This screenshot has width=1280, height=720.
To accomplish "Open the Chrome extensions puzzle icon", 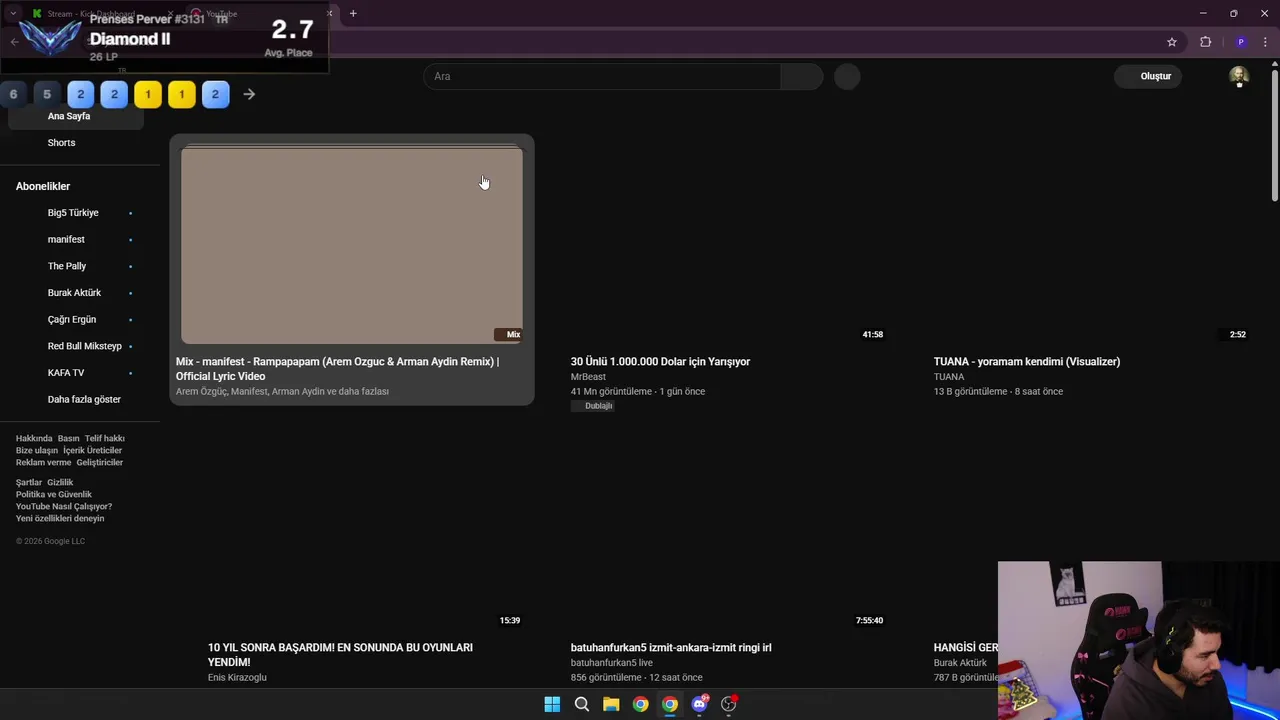I will pos(1205,42).
